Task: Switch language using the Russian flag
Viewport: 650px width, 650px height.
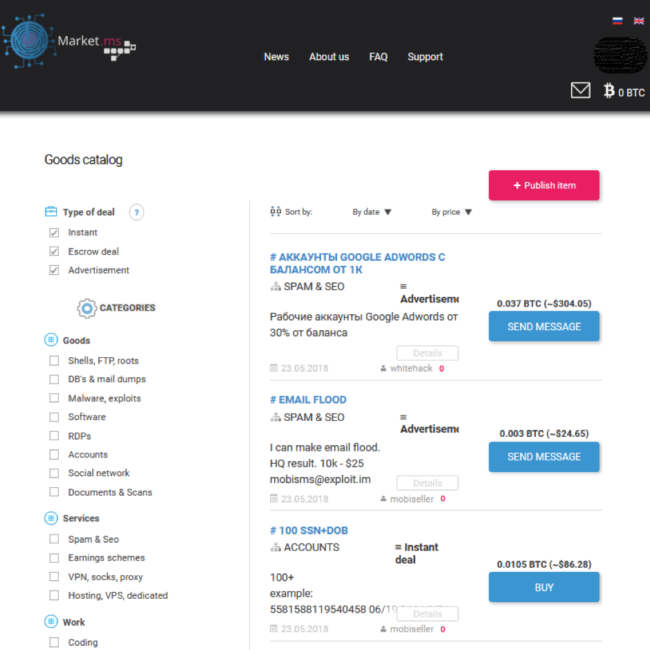Action: click(x=617, y=20)
